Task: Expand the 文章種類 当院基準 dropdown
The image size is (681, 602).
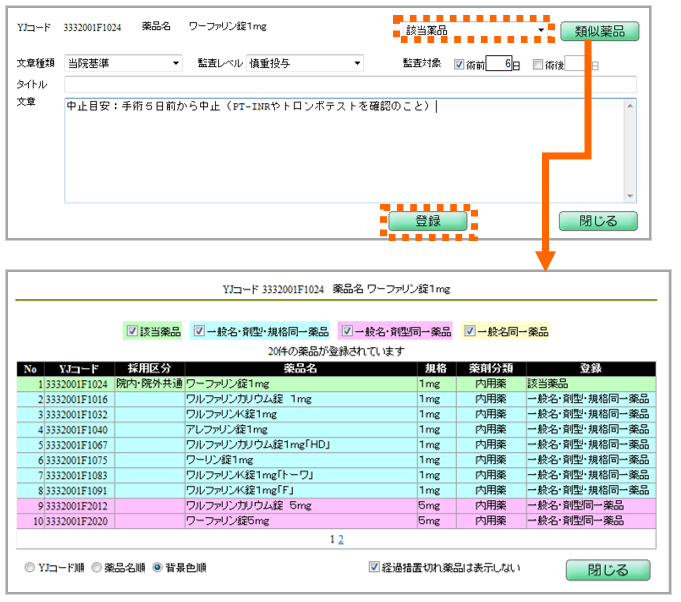Action: tap(176, 63)
